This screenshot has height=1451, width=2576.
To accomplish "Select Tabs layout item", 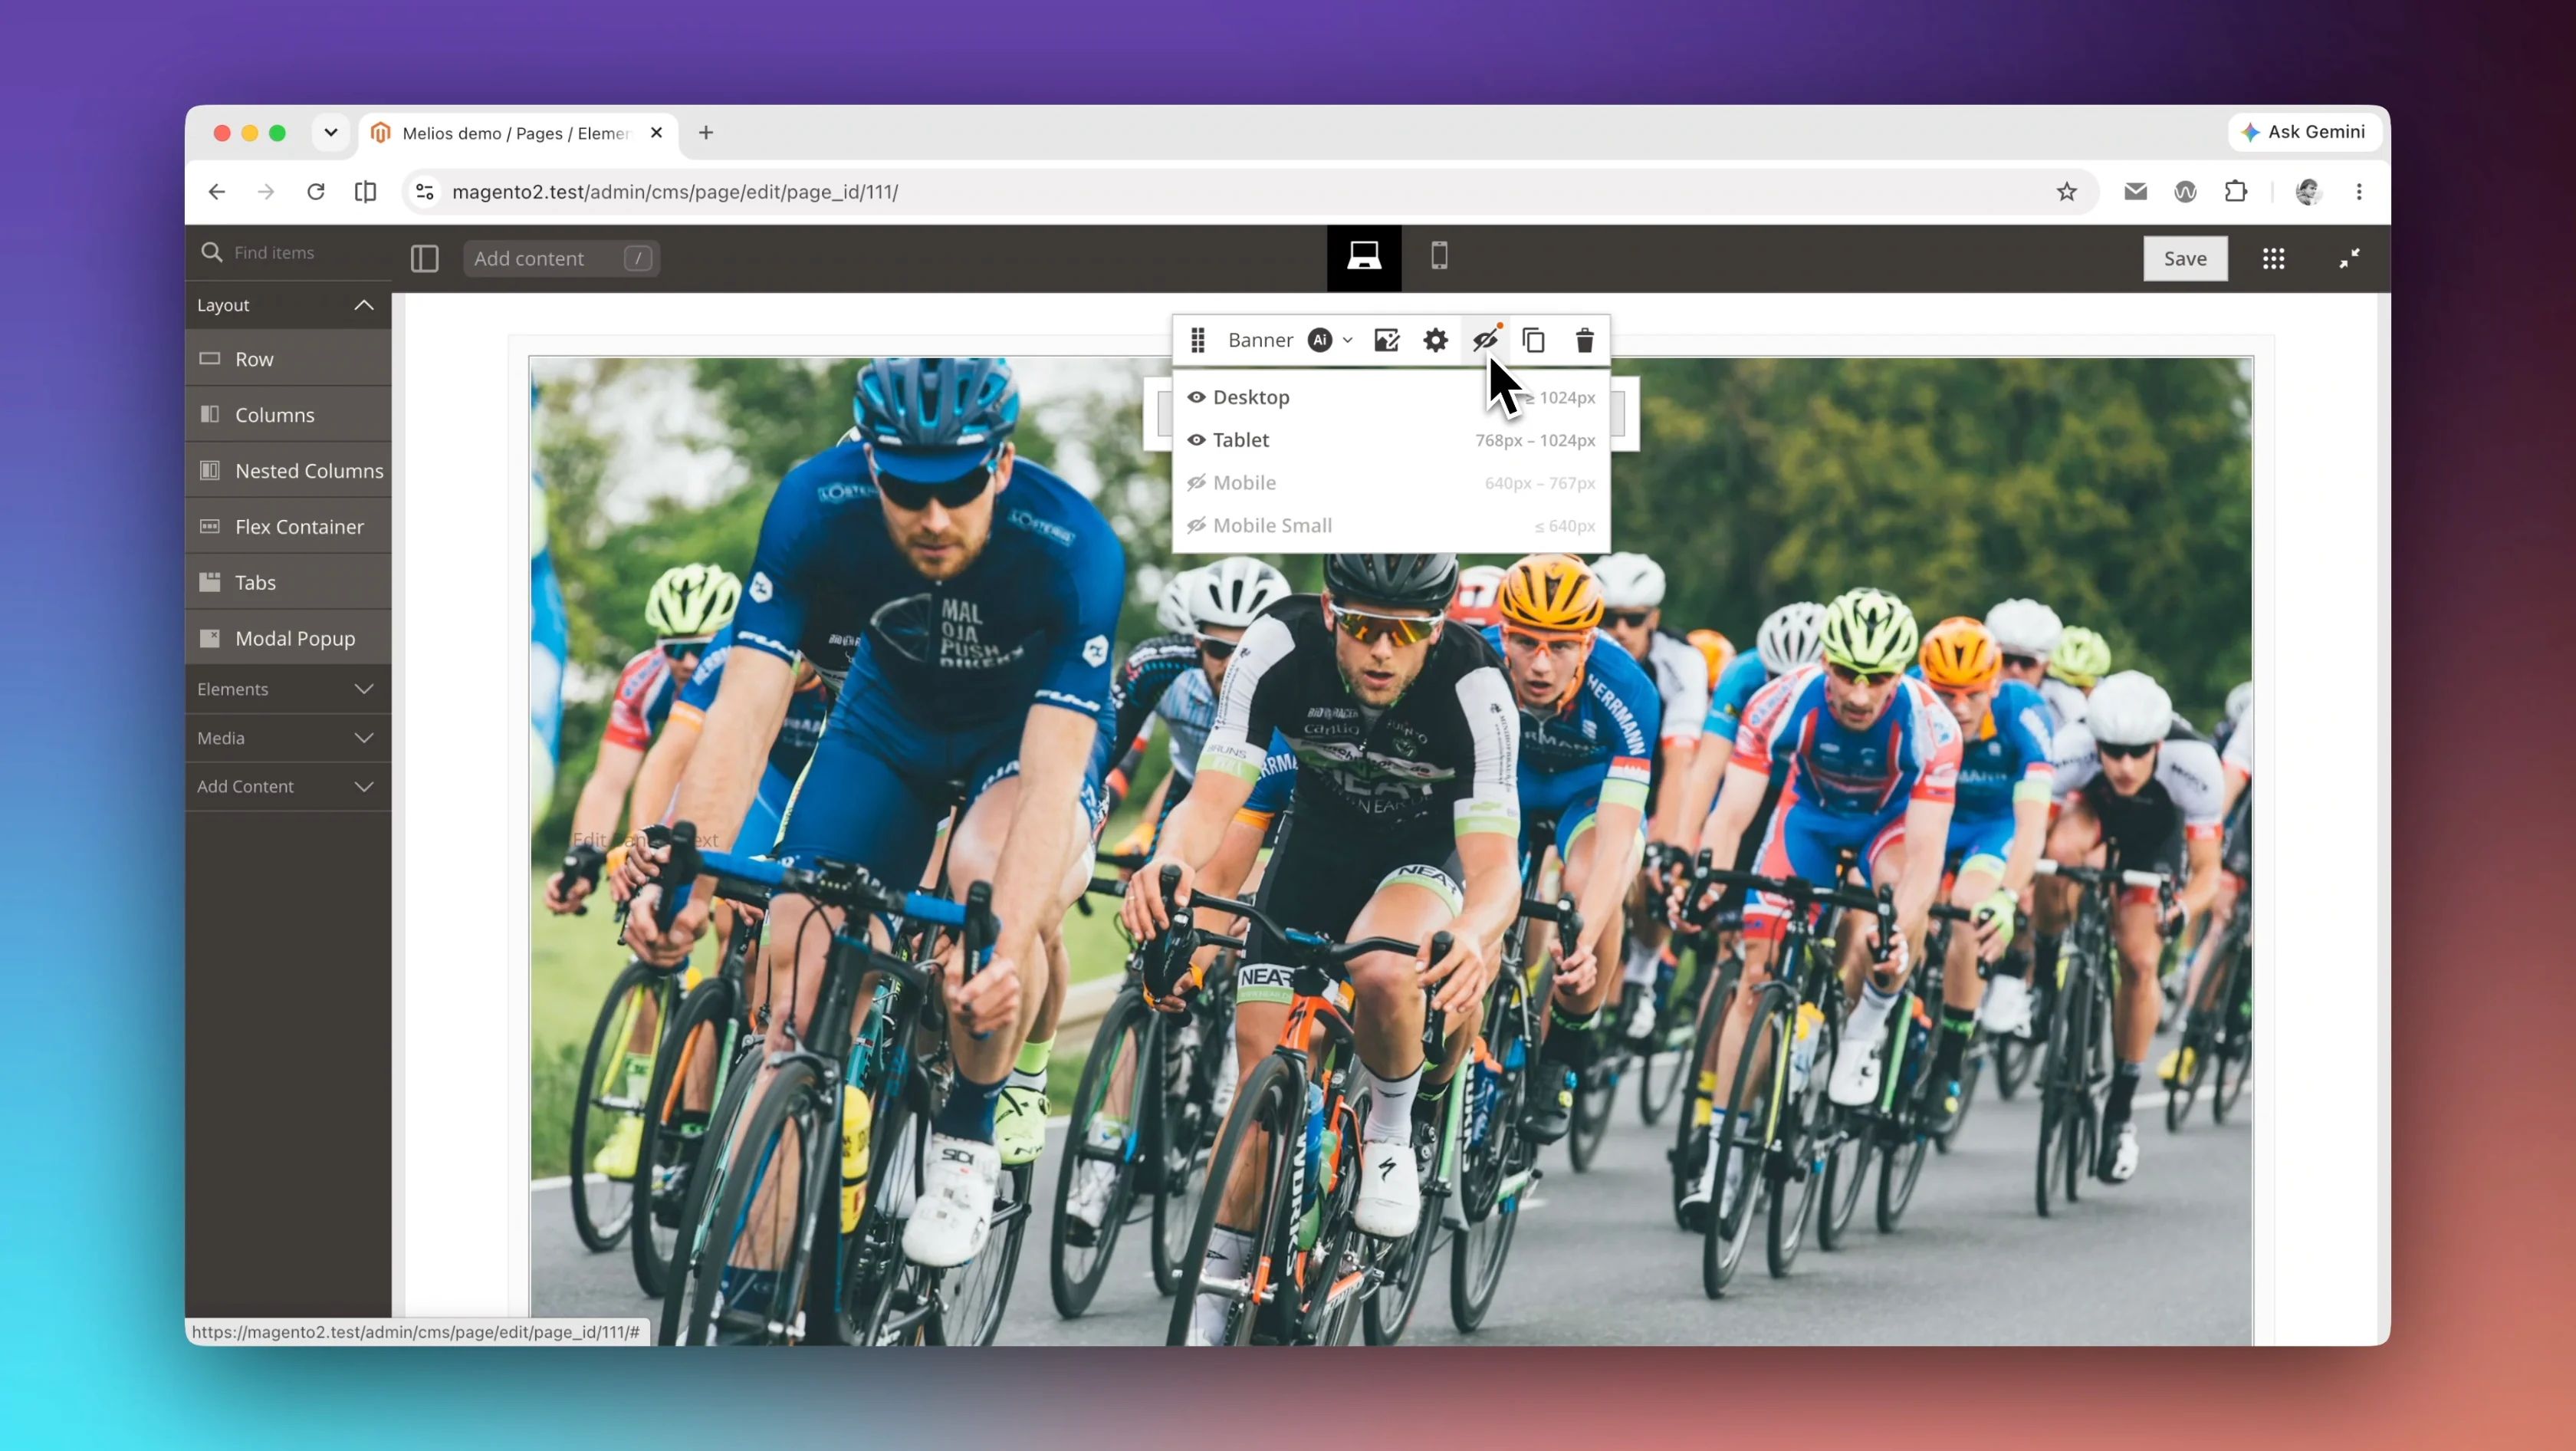I will (287, 583).
